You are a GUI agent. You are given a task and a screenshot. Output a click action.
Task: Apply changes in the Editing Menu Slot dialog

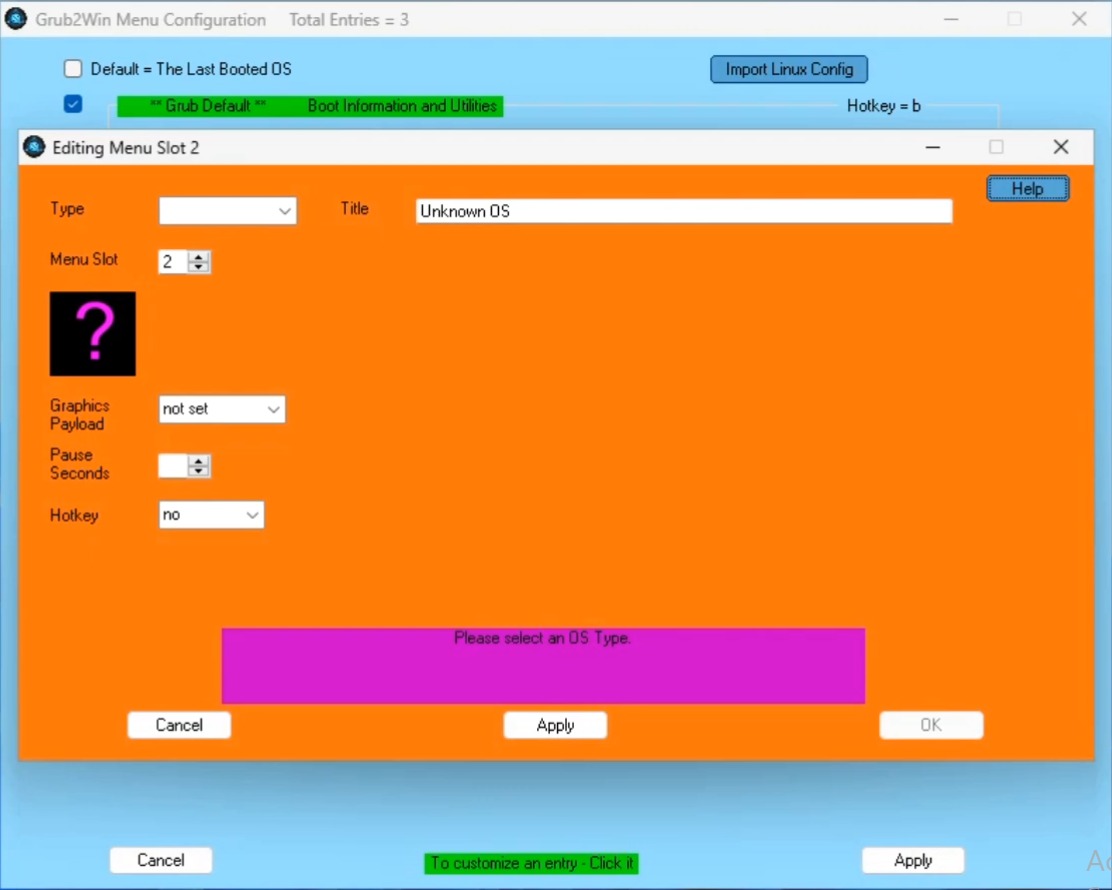tap(555, 725)
